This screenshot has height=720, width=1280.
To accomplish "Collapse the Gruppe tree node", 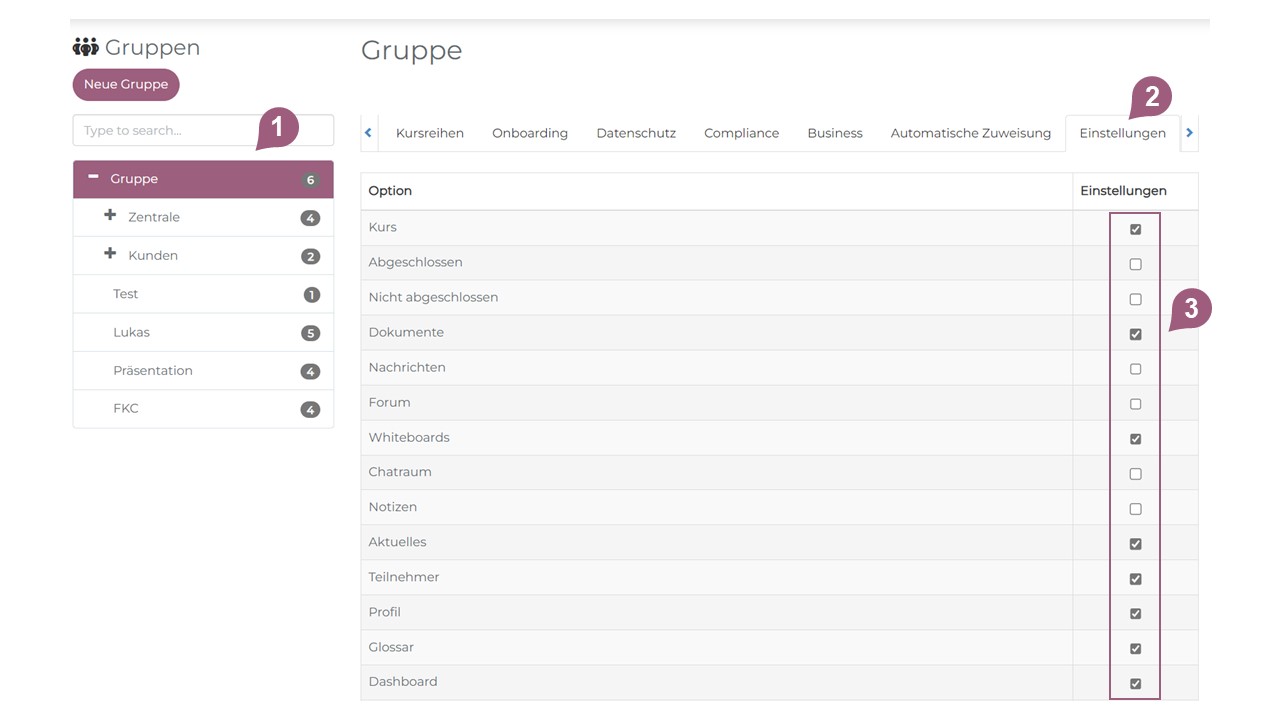I will click(93, 177).
